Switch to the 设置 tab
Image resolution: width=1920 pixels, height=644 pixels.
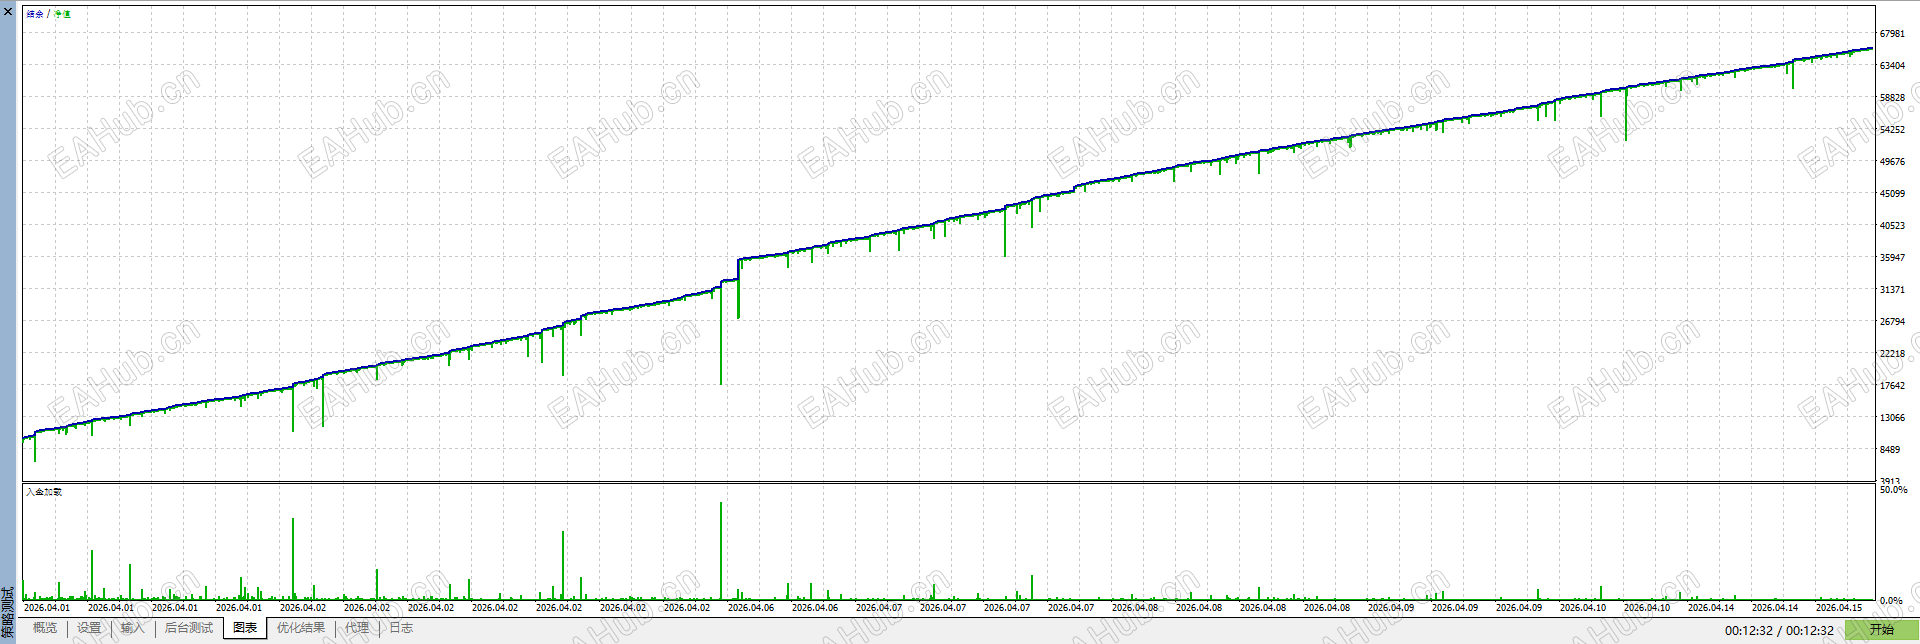(89, 628)
